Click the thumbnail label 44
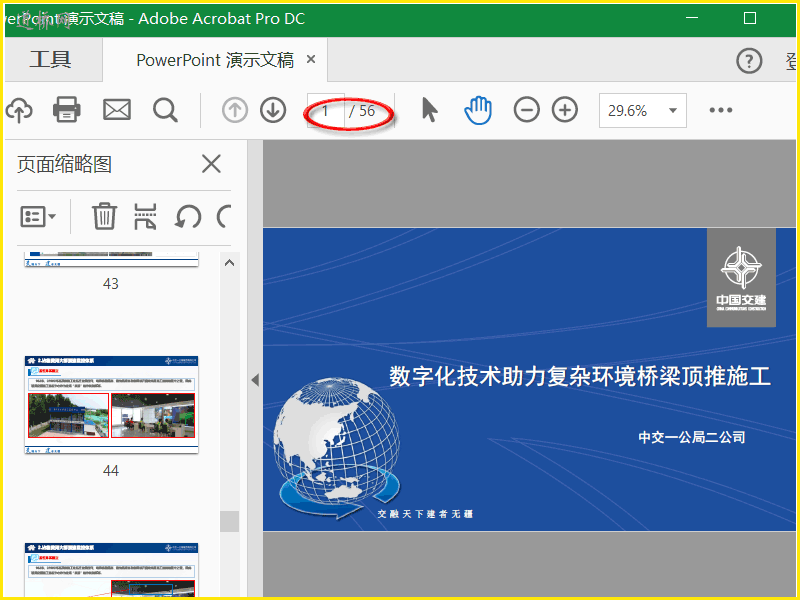Screen dimensions: 800x600 tap(111, 470)
